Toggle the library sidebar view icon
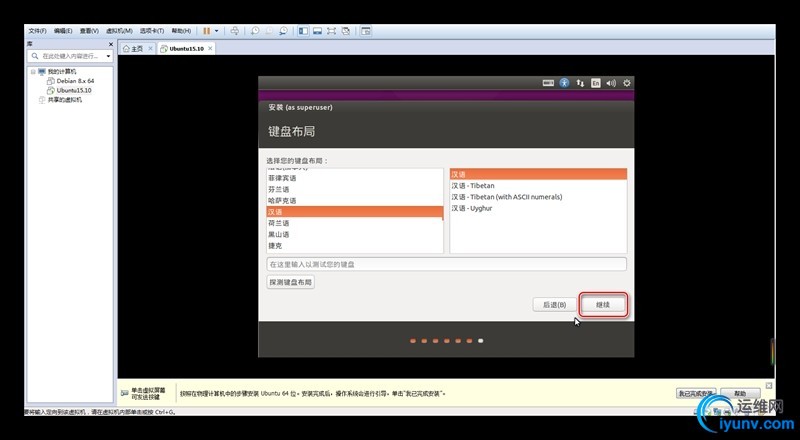This screenshot has width=800, height=440. pos(304,31)
